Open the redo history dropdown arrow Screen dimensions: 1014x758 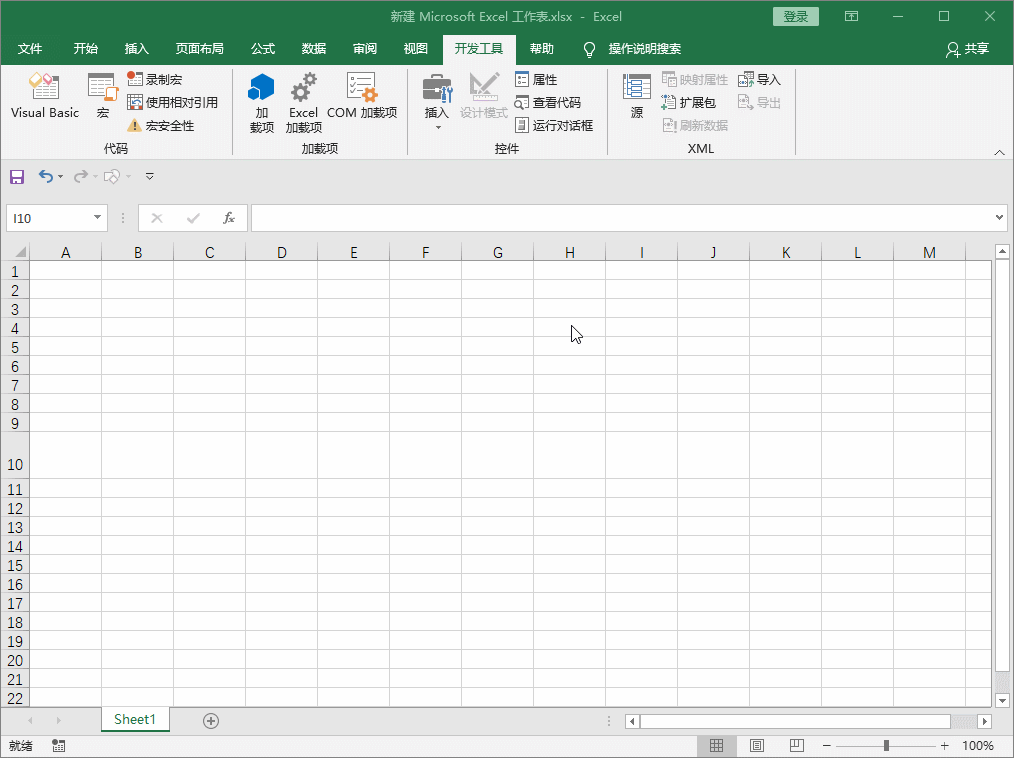click(x=95, y=177)
